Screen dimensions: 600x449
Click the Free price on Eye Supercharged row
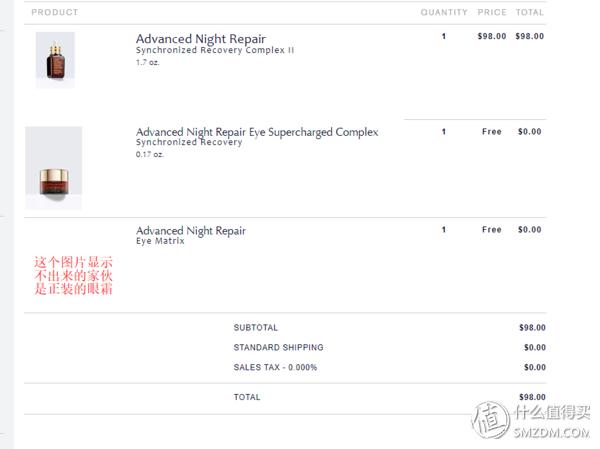click(492, 132)
